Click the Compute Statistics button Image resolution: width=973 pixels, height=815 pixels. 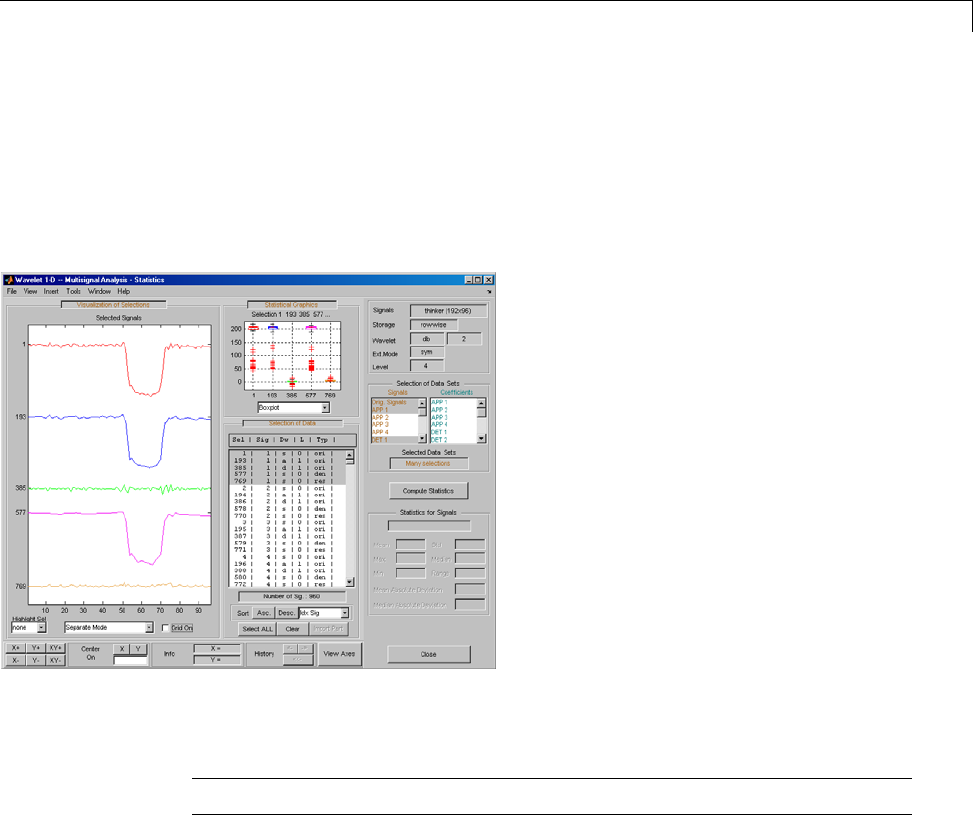[x=428, y=491]
